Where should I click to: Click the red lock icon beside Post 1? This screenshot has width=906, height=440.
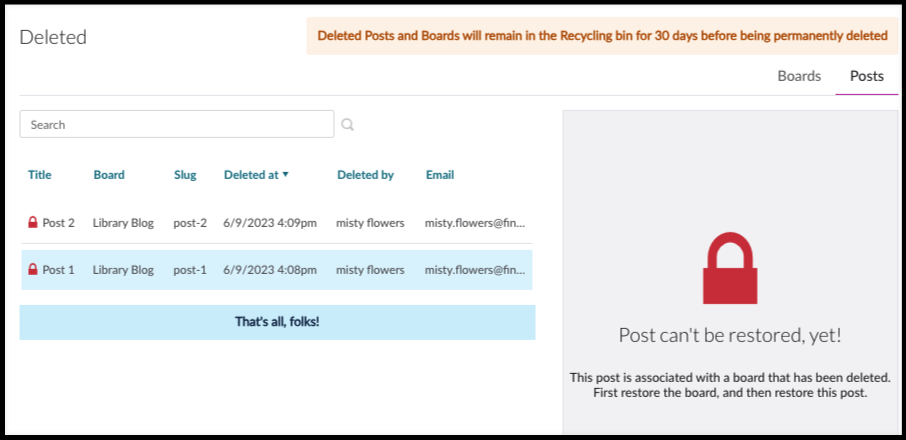tap(33, 269)
